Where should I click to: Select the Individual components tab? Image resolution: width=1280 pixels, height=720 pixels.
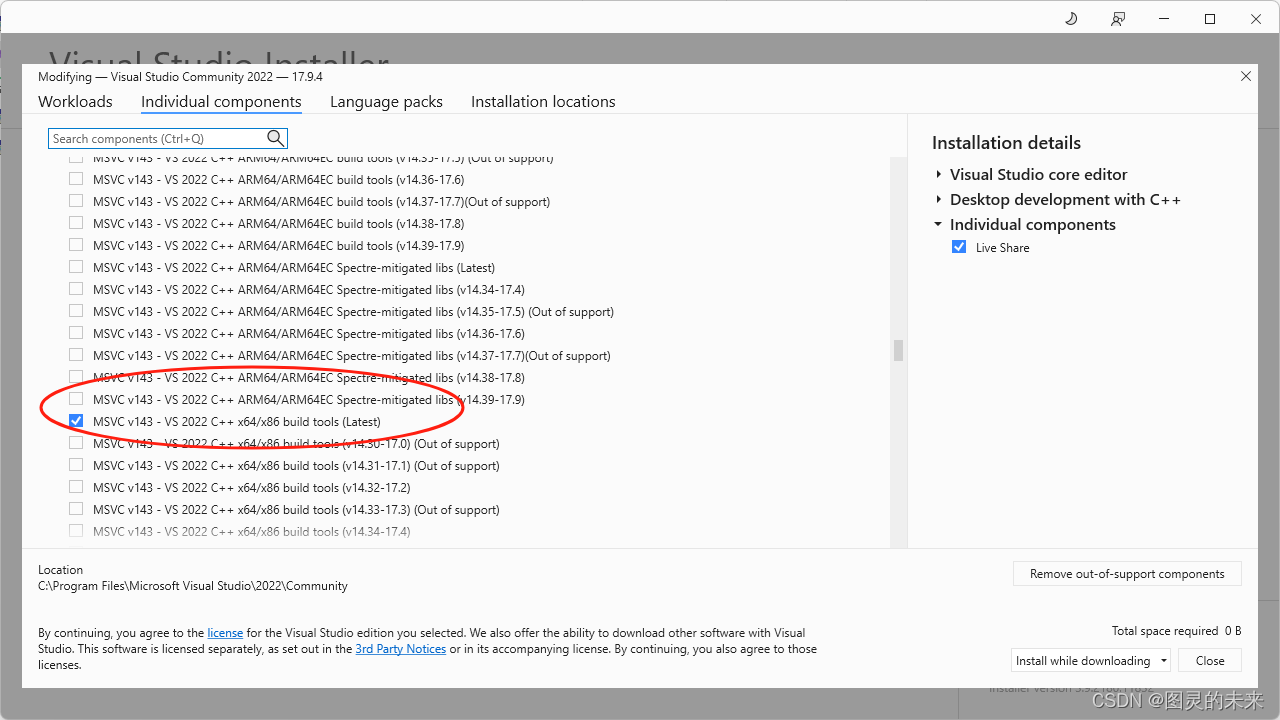221,101
